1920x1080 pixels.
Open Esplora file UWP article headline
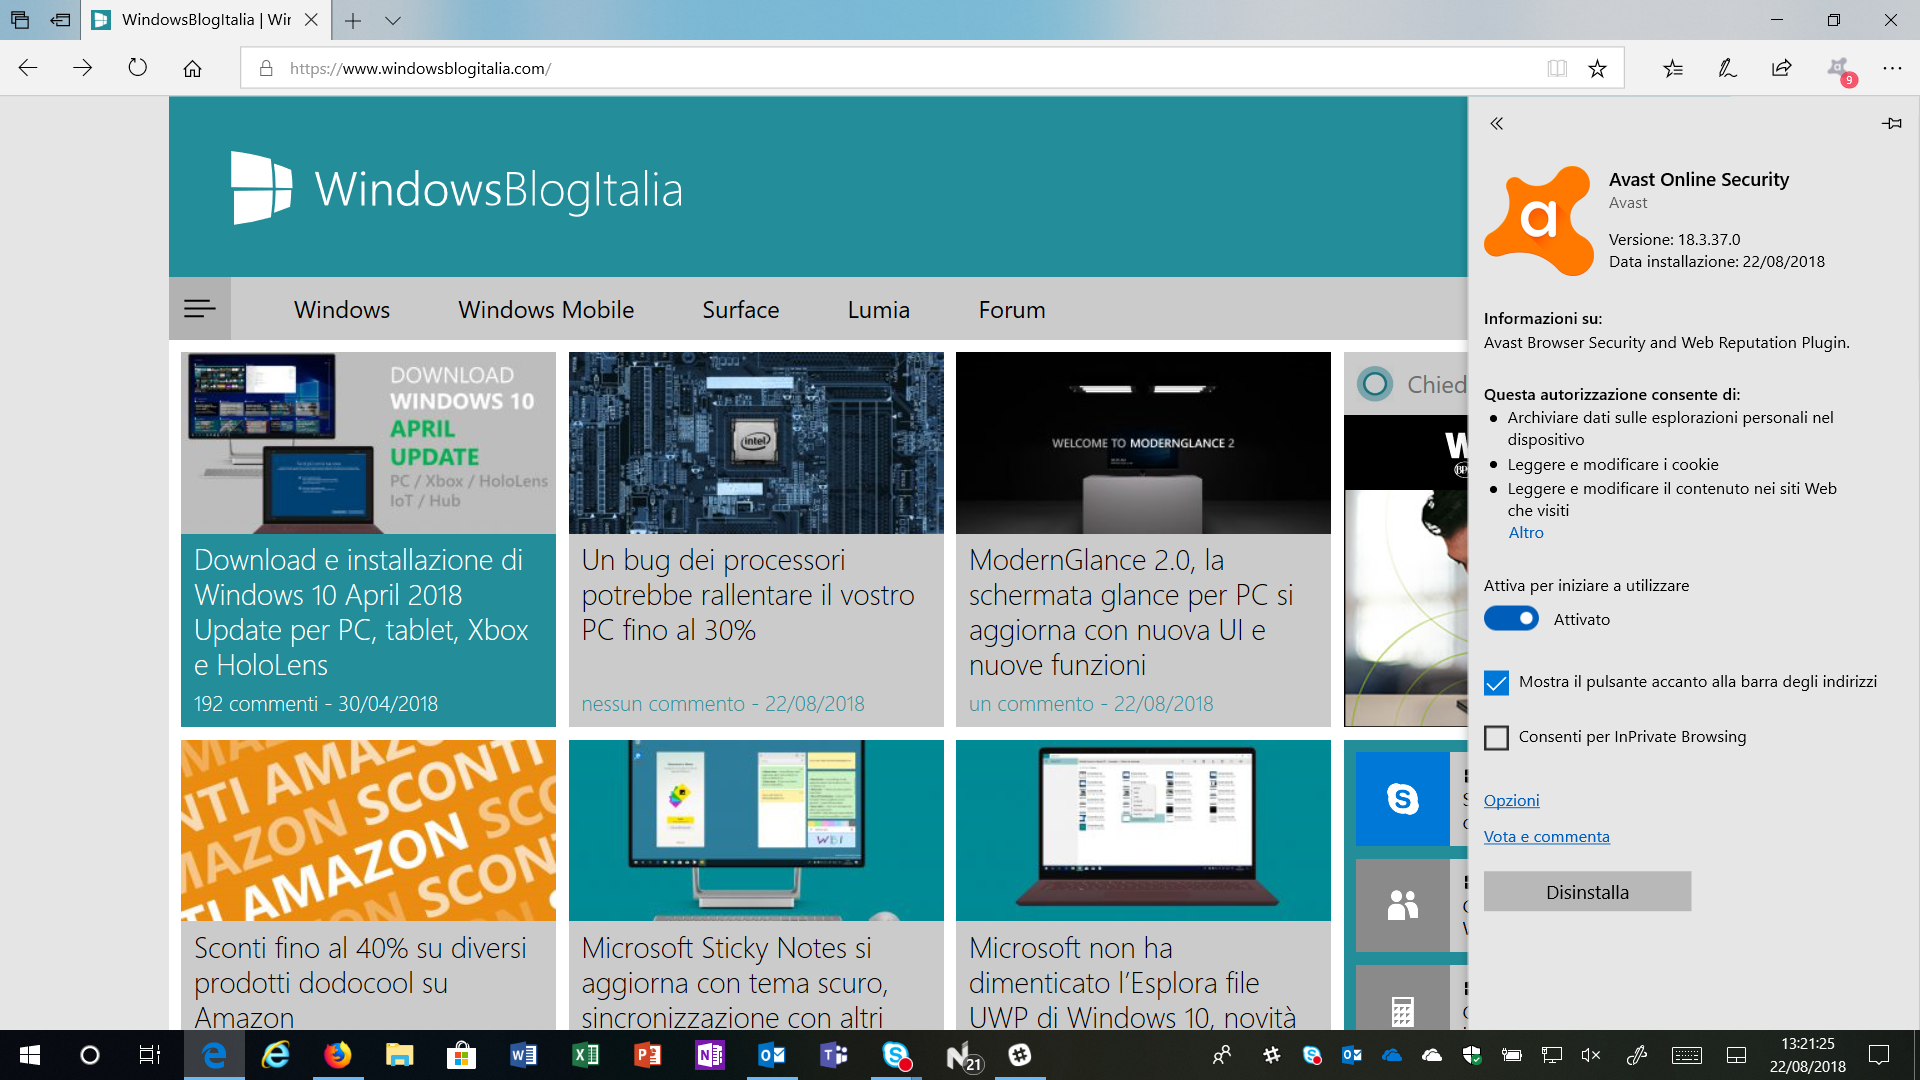1132,983
